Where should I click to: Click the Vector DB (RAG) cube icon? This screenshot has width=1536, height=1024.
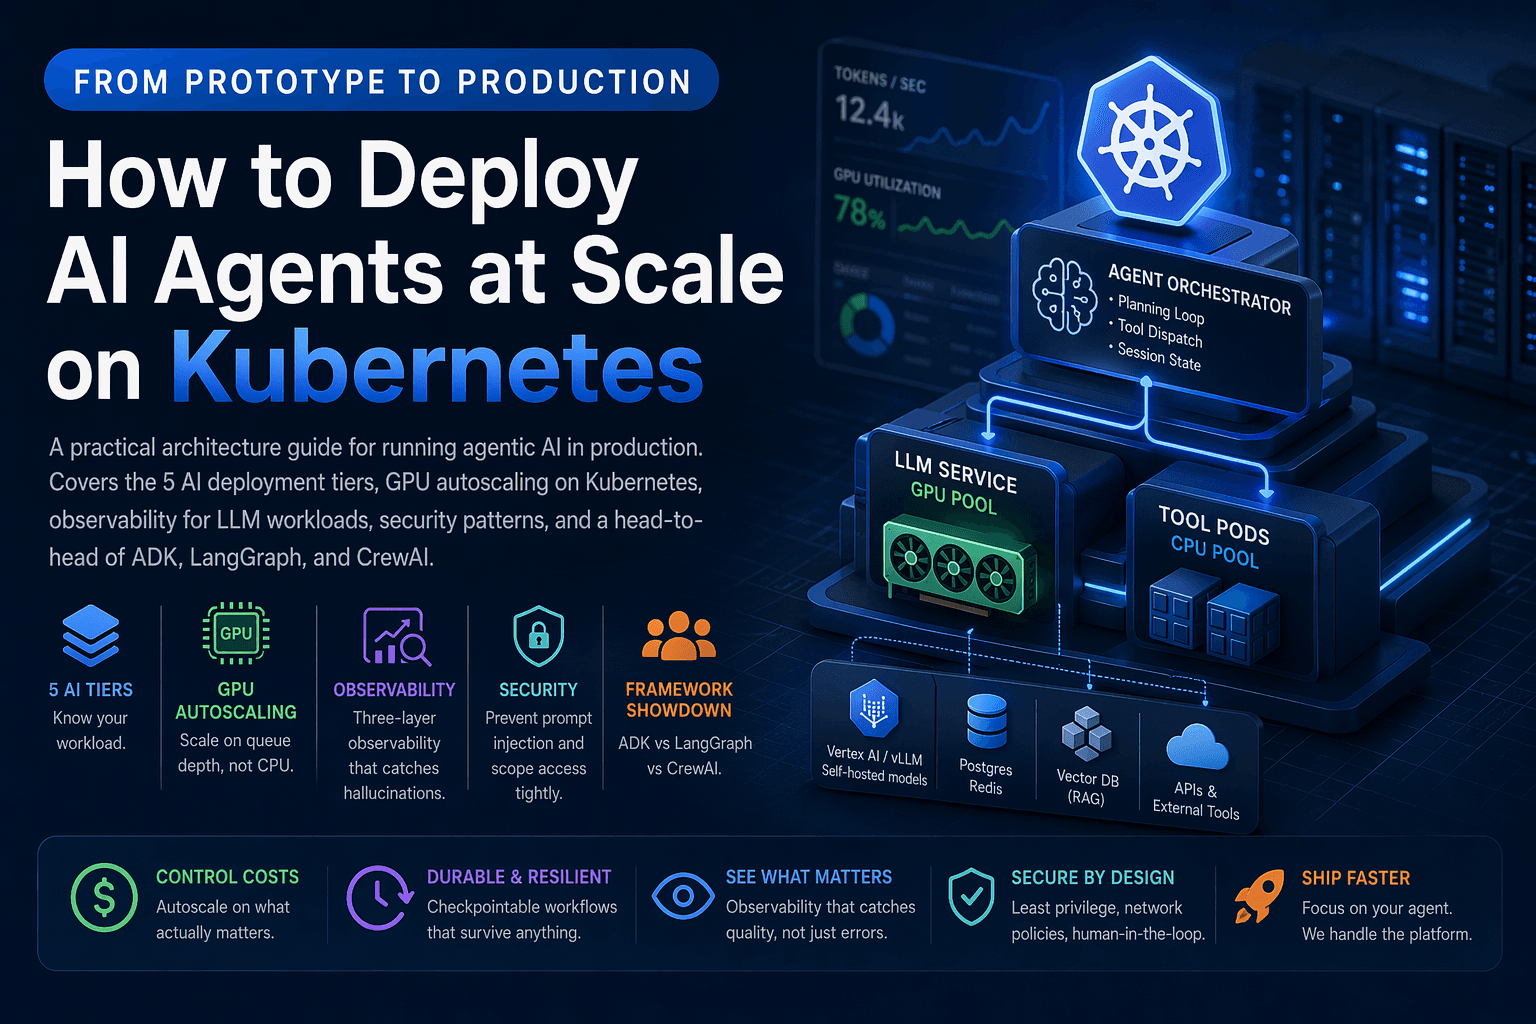(1087, 735)
